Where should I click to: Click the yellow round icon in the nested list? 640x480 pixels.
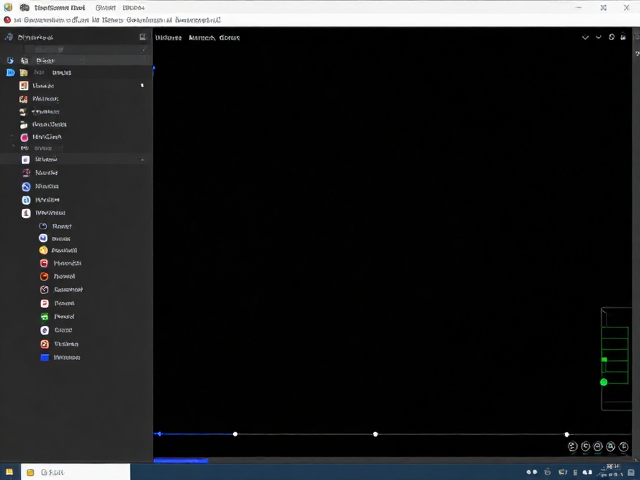44,250
